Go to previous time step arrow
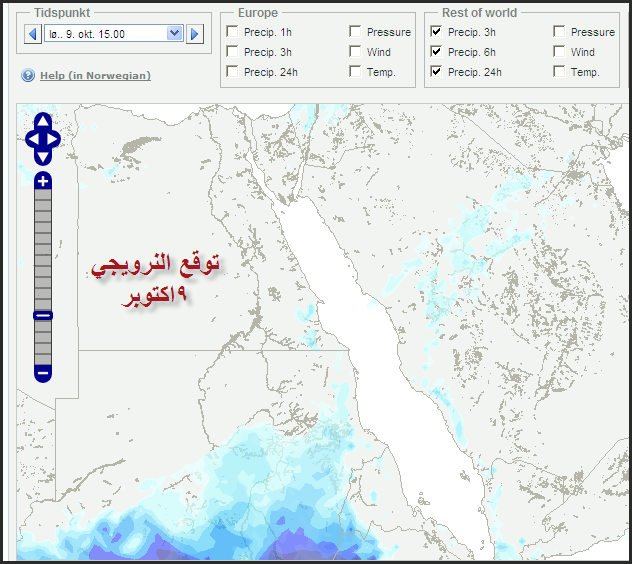This screenshot has width=632, height=564. [x=33, y=34]
